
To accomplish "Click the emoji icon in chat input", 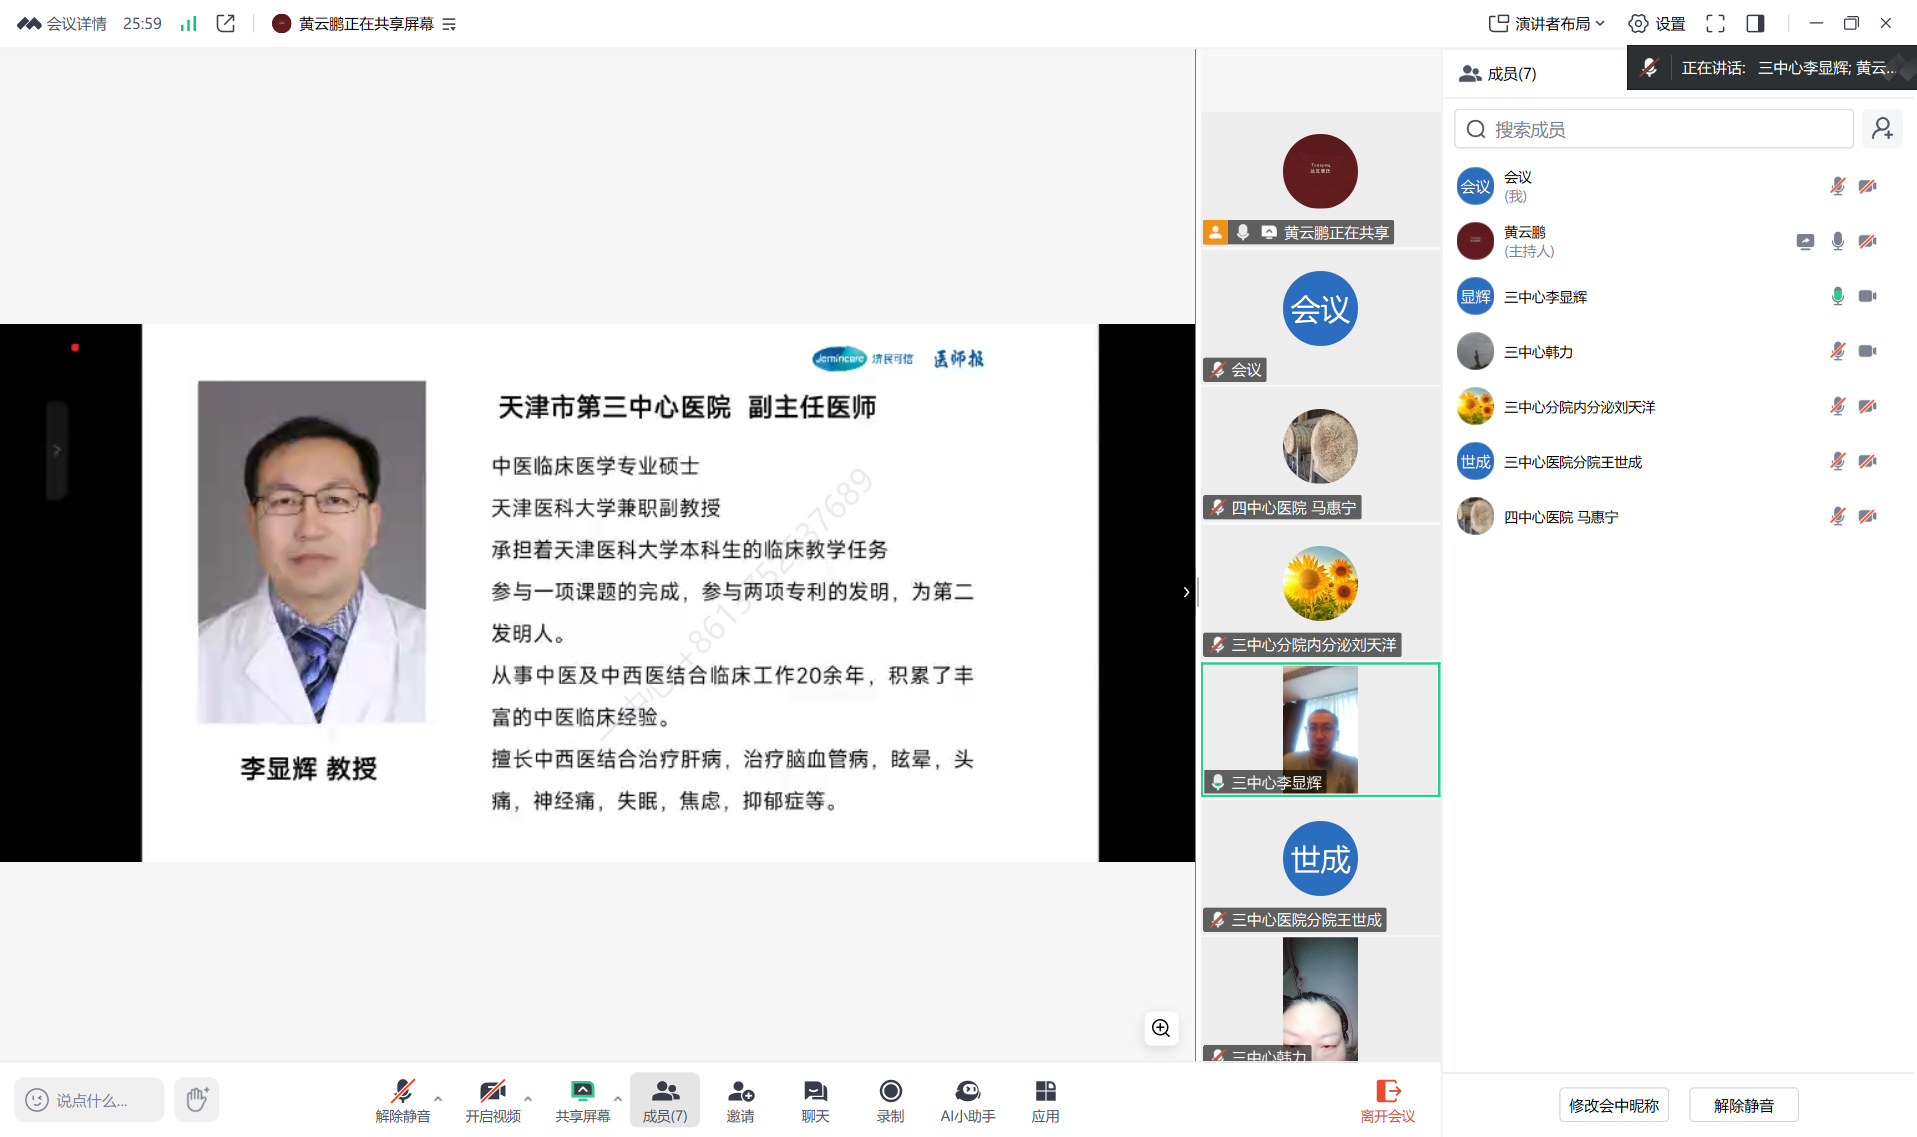I will click(37, 1100).
